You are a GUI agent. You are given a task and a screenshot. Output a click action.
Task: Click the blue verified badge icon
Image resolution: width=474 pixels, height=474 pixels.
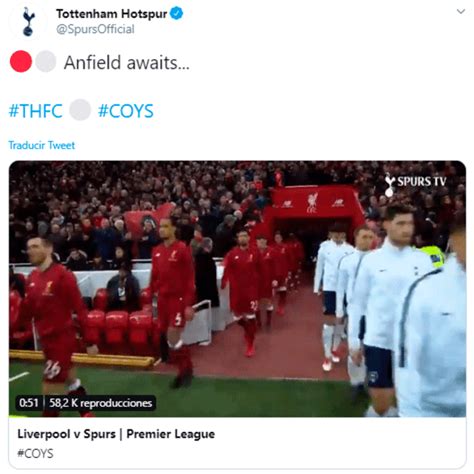pos(177,14)
